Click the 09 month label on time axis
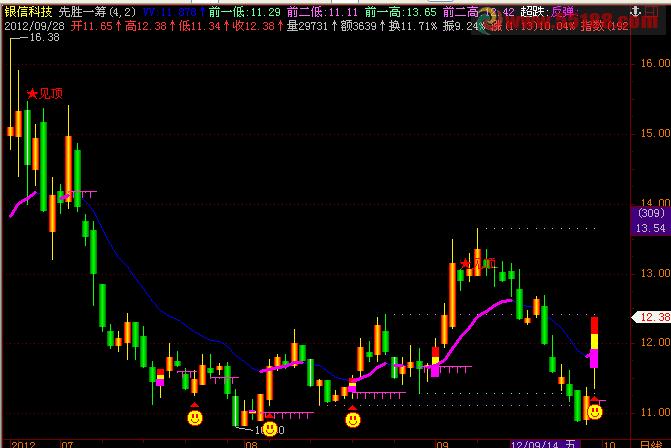The height and width of the screenshot is (448, 671). click(442, 444)
